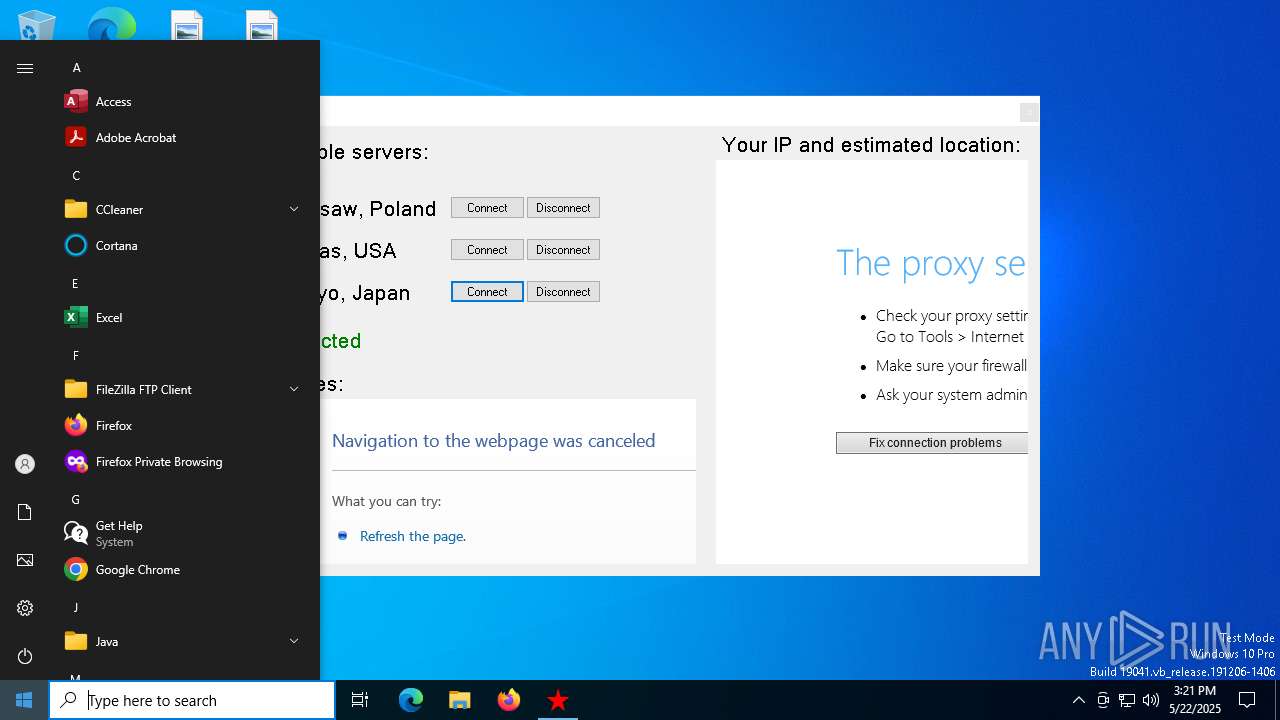Expand the Start menu hamburger navigation
The width and height of the screenshot is (1280, 720).
click(25, 68)
